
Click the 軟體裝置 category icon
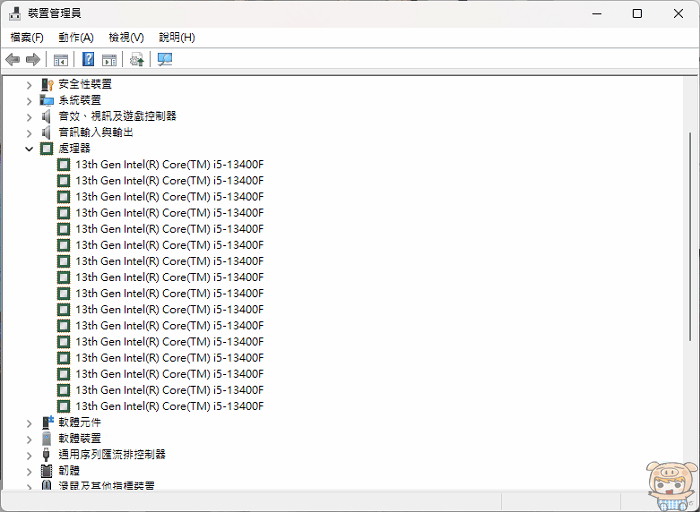coord(47,438)
